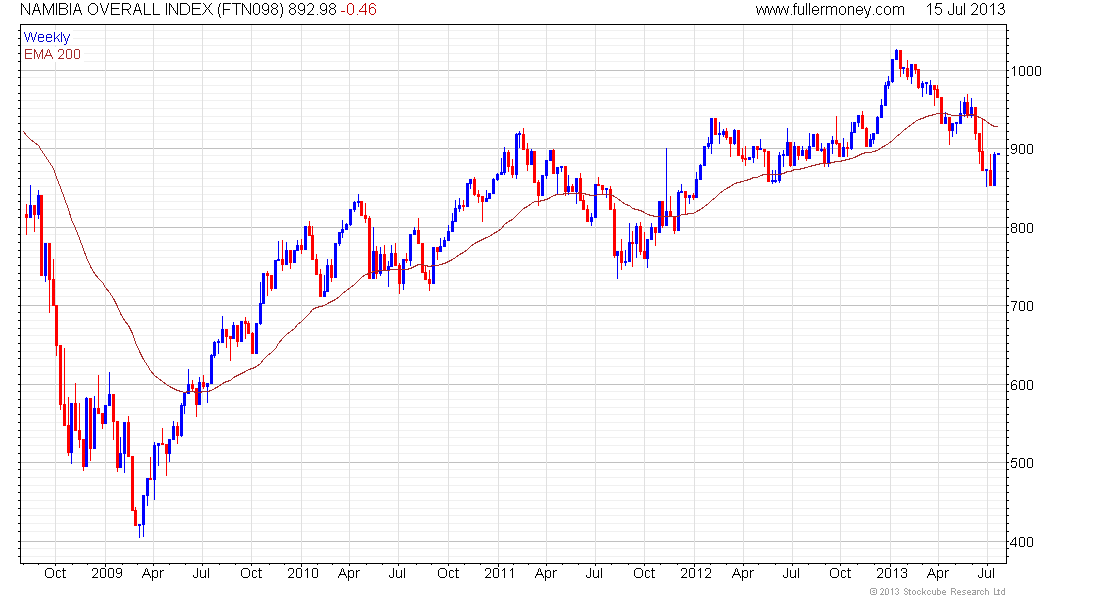Select the Weekly timeframe label
This screenshot has width=1100, height=600.
[x=47, y=37]
